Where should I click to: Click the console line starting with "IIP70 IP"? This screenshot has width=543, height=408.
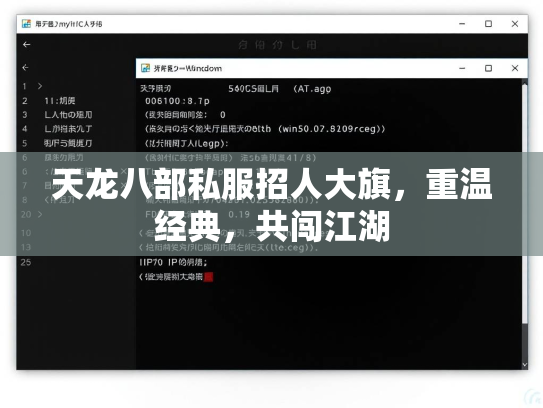point(173,262)
